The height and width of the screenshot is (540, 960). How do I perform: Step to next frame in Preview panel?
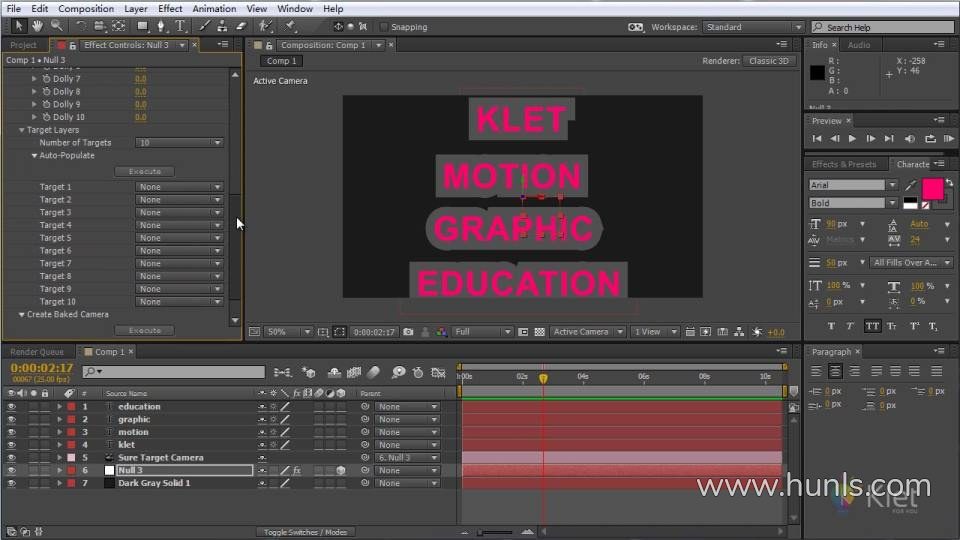coord(870,139)
